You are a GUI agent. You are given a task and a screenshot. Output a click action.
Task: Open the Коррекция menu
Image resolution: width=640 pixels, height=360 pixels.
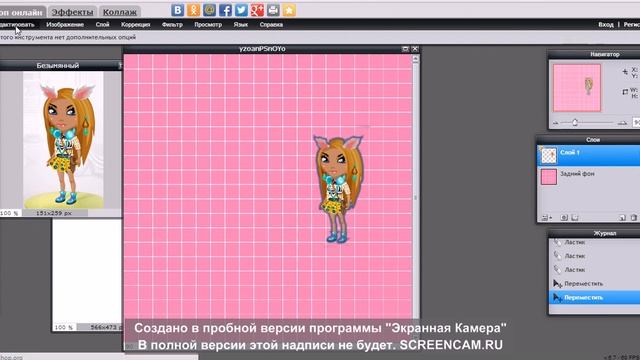[x=136, y=24]
